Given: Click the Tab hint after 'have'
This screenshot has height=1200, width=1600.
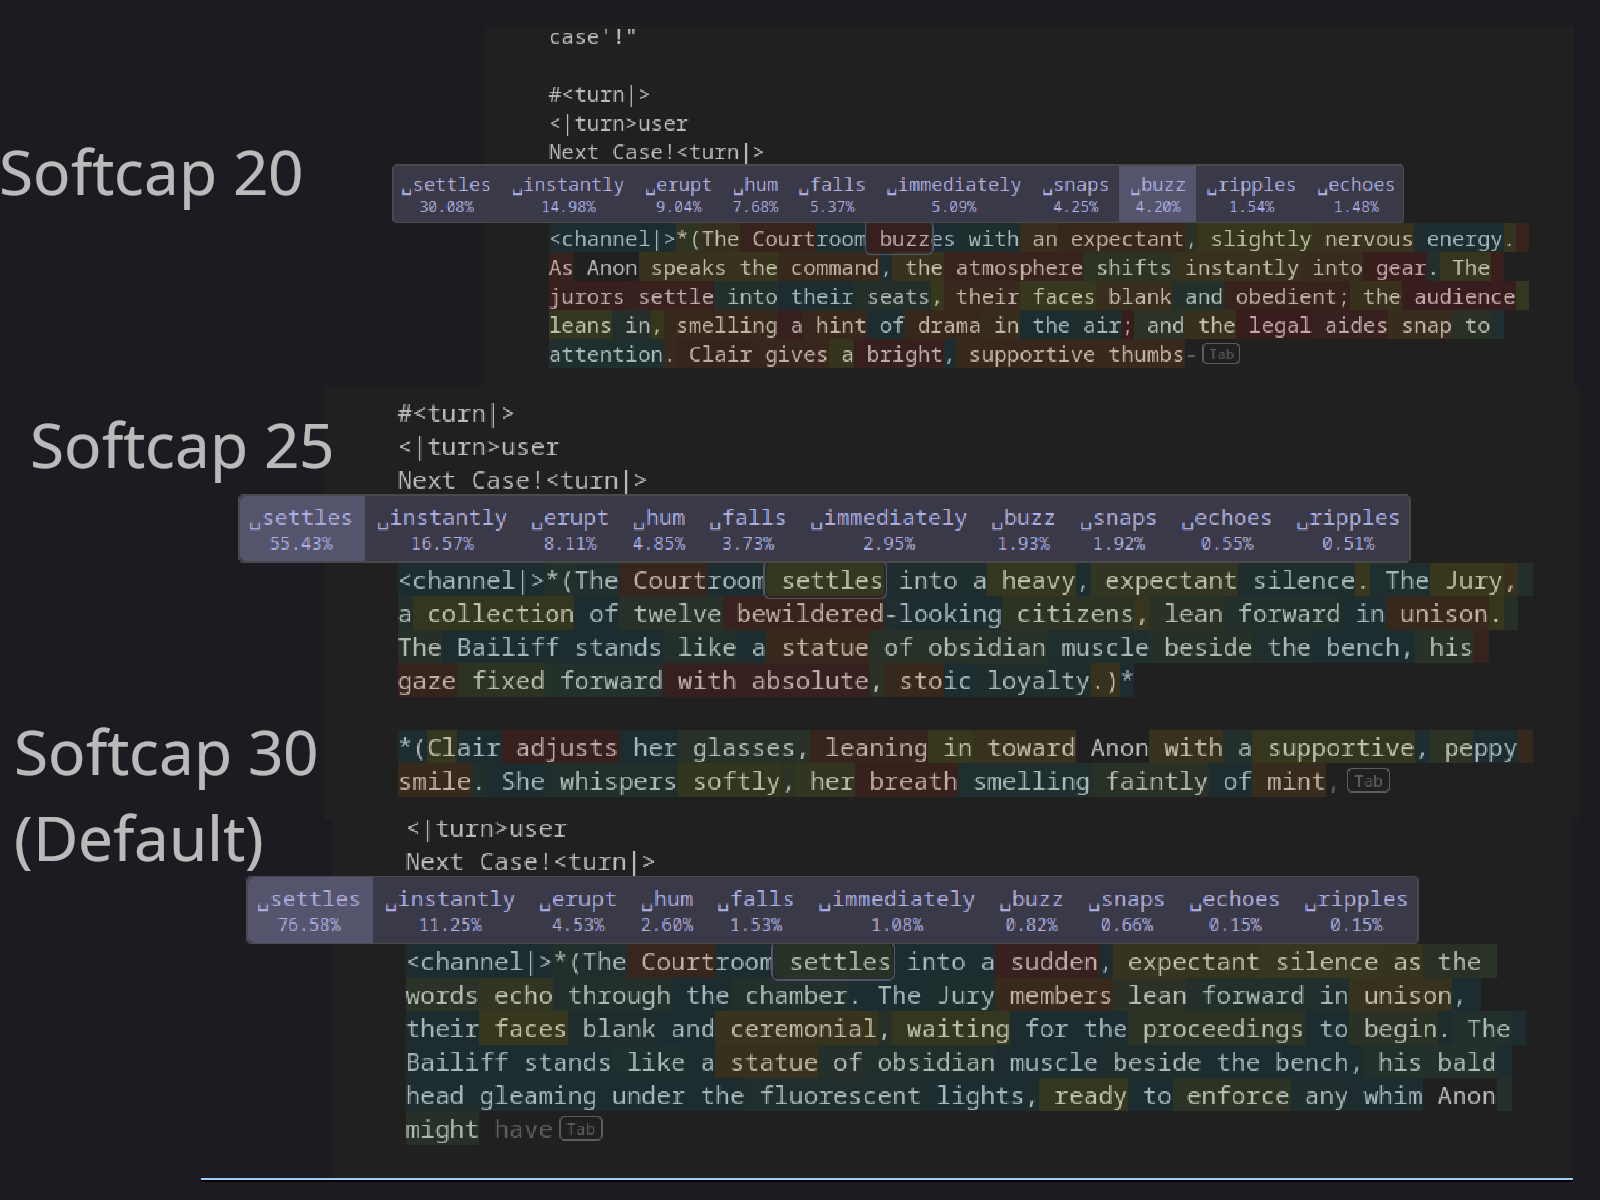Looking at the screenshot, I should coord(581,1129).
